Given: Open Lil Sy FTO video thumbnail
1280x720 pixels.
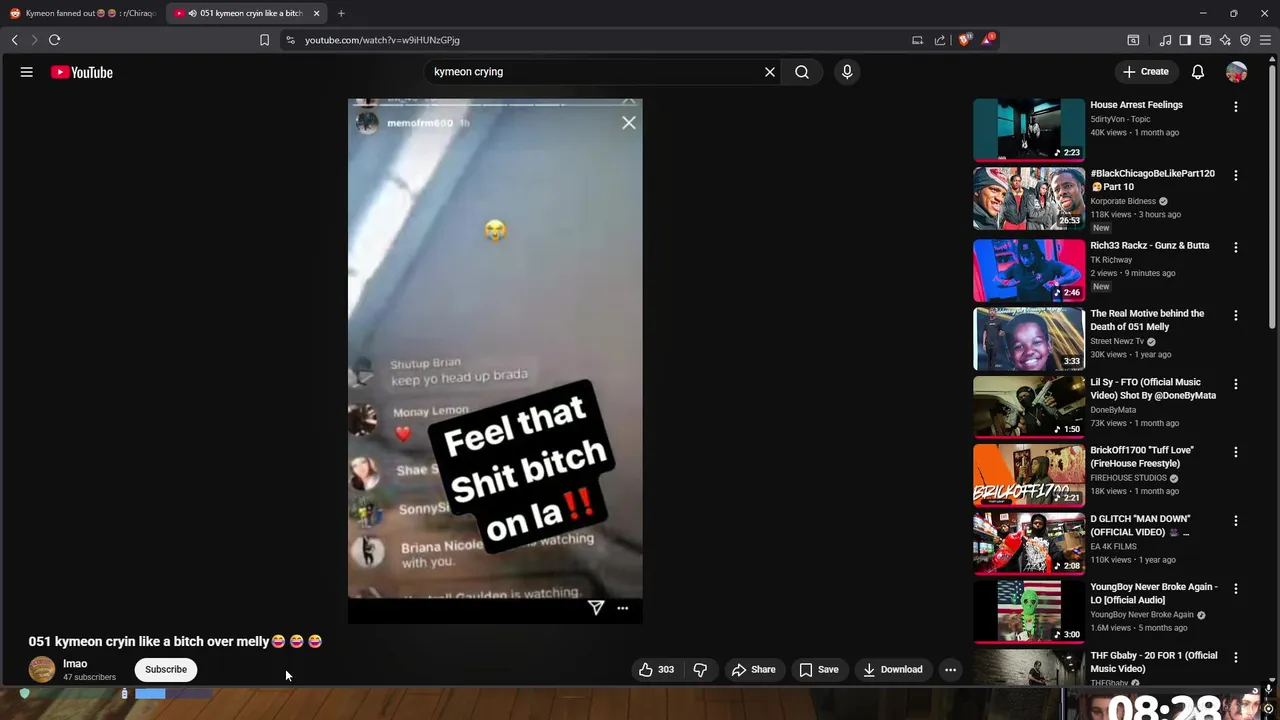Looking at the screenshot, I should tap(1029, 407).
